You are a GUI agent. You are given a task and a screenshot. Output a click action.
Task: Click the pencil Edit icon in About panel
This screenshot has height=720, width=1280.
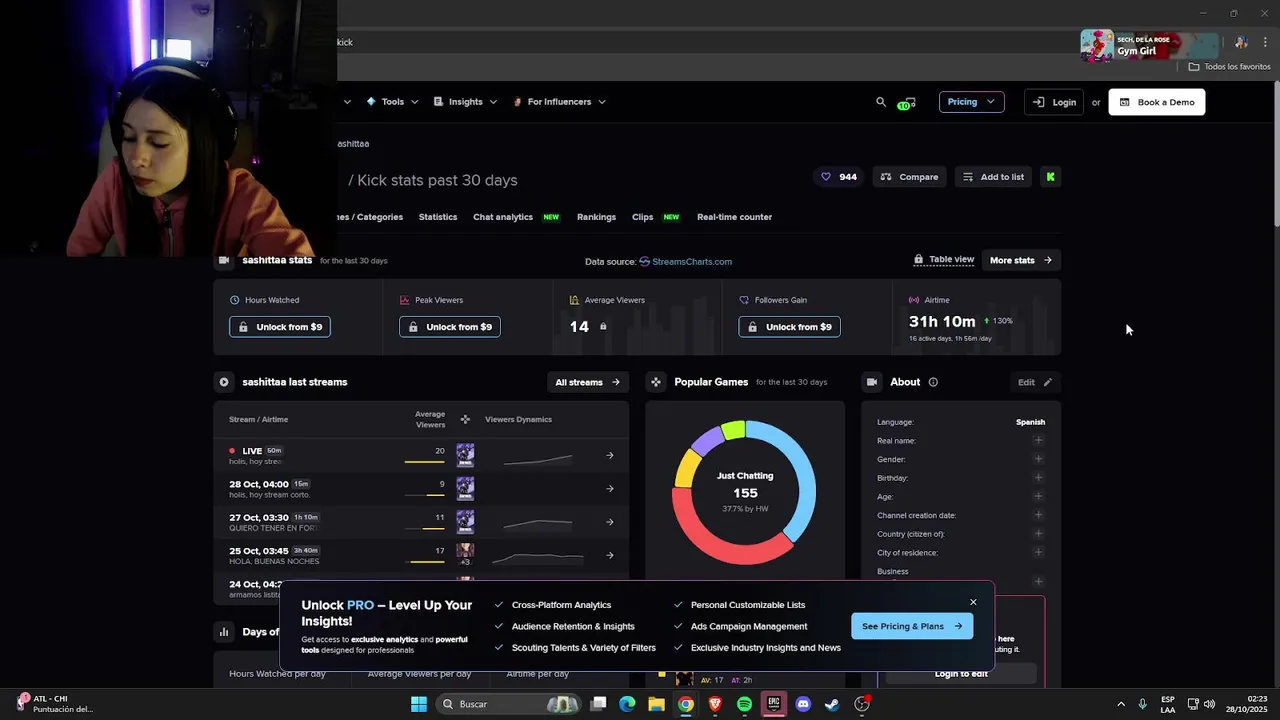coord(1047,382)
